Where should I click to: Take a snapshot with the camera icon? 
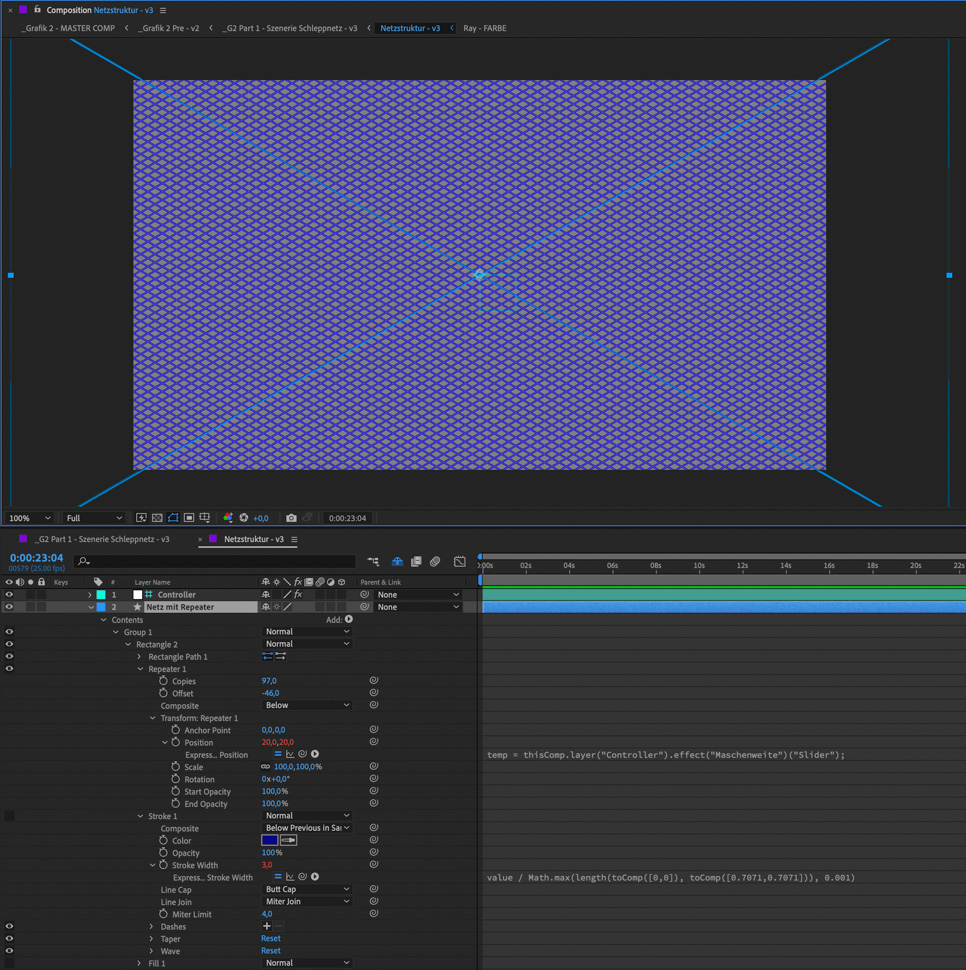pyautogui.click(x=291, y=518)
